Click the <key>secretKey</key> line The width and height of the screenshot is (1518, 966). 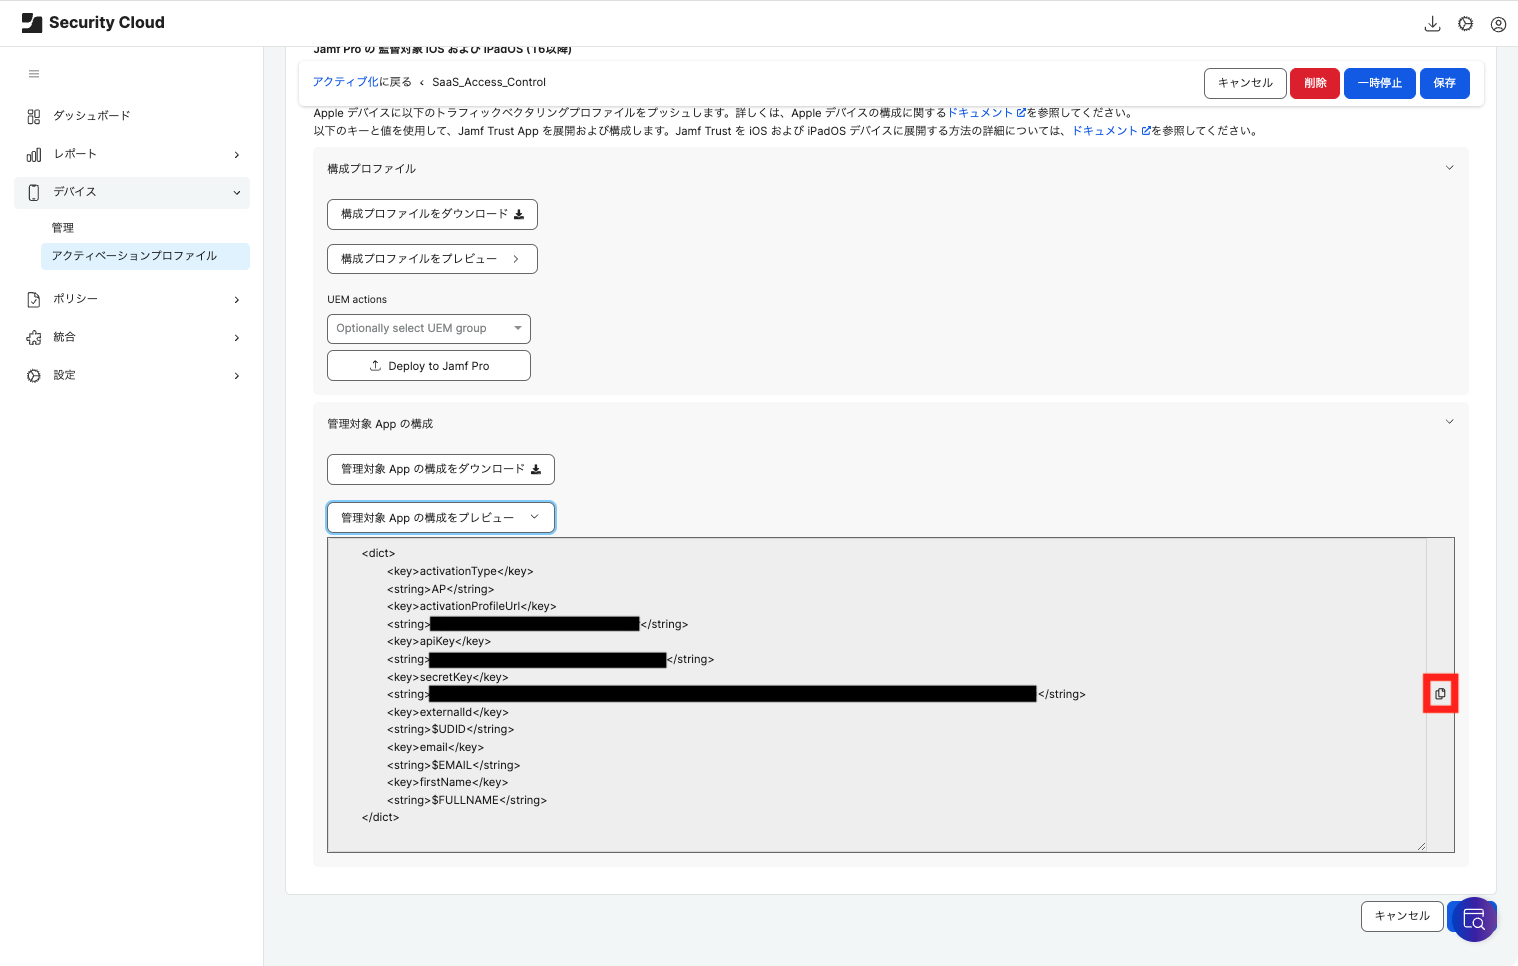tap(448, 677)
